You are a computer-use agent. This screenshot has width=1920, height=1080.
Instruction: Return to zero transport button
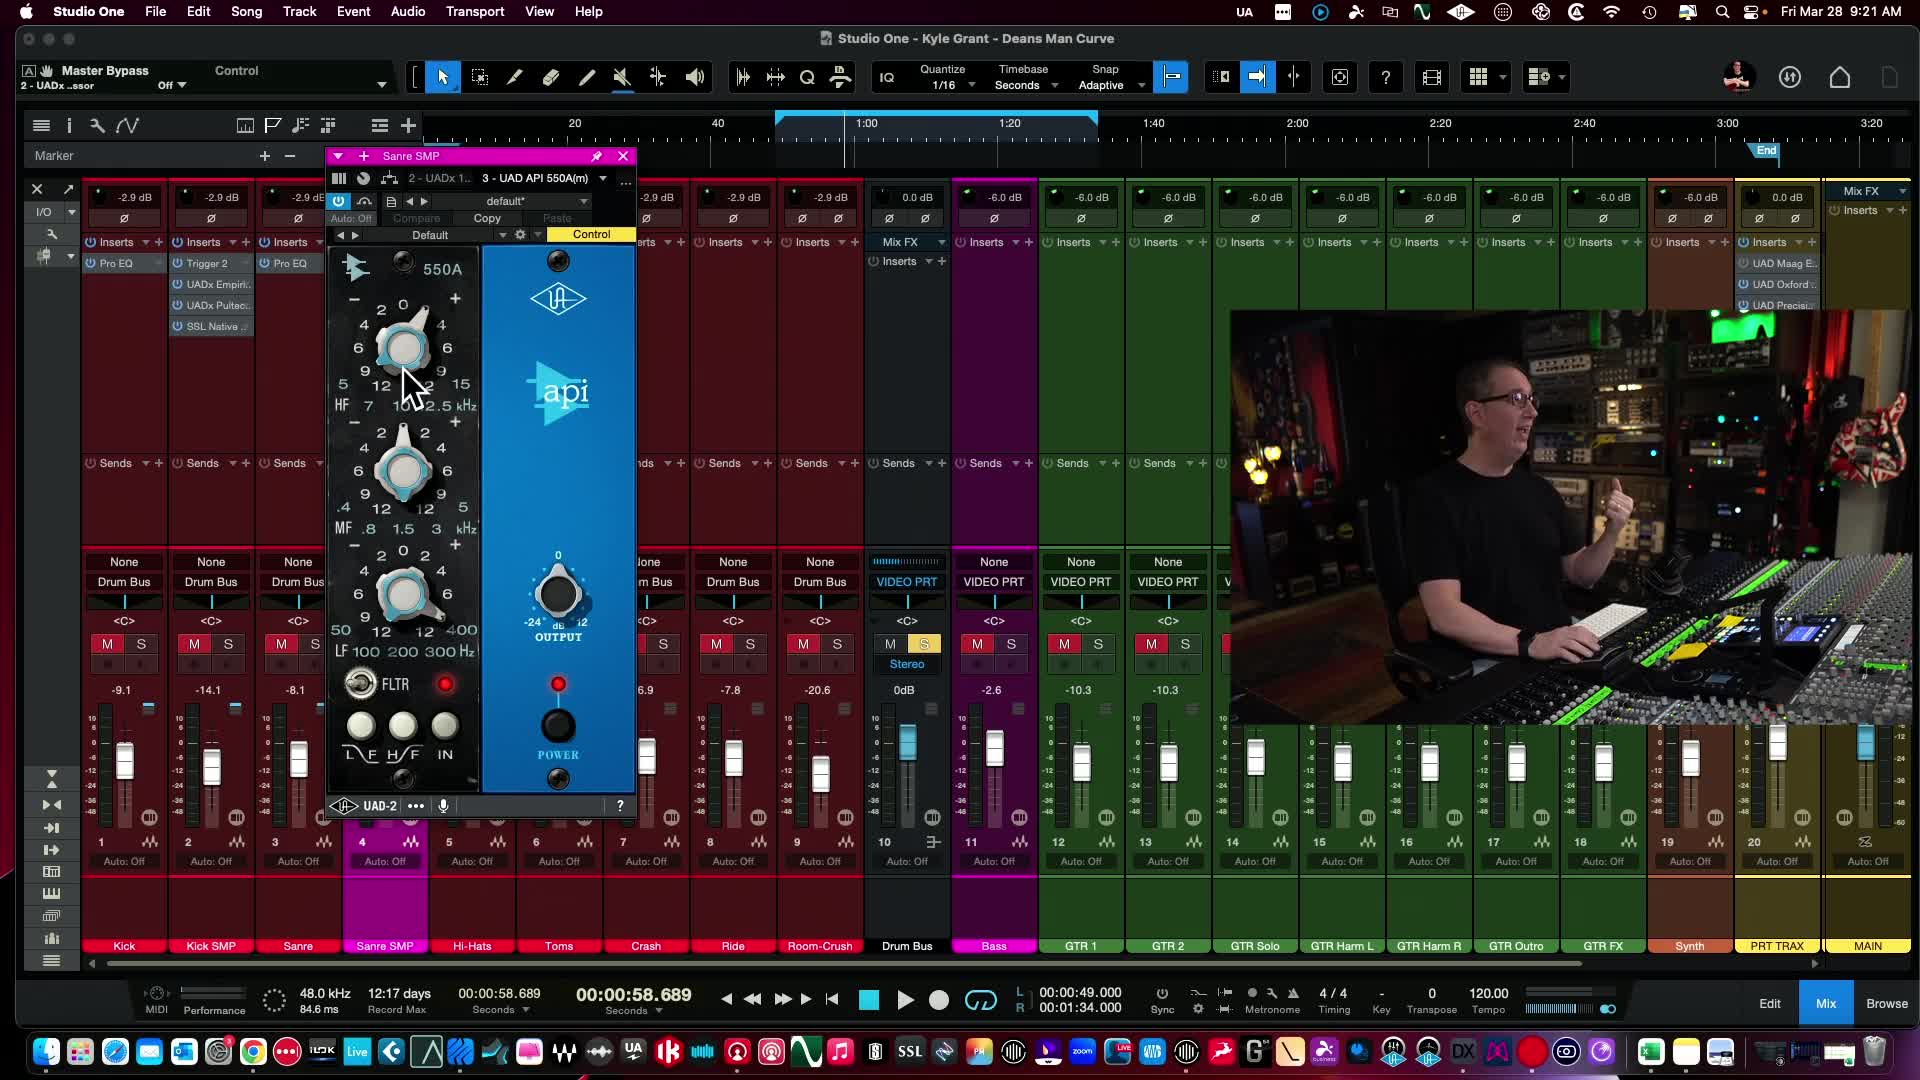(x=832, y=999)
